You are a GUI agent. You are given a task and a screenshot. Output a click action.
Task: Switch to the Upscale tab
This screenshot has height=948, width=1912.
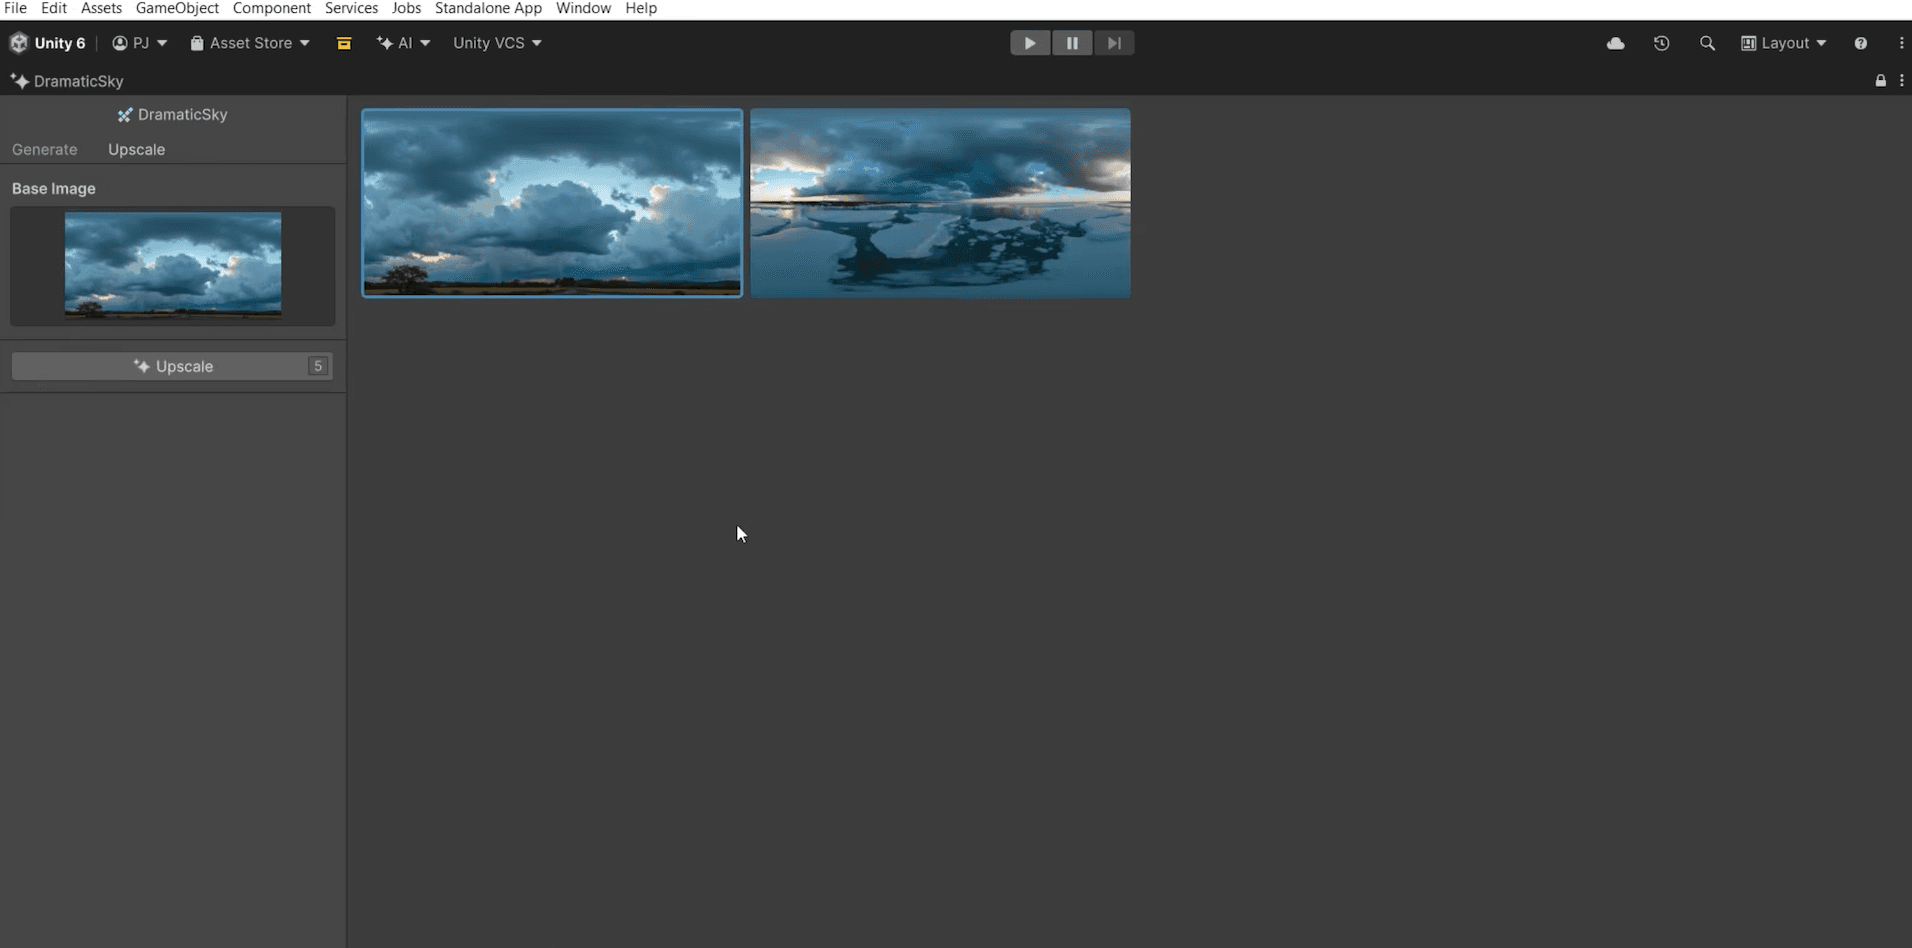click(x=136, y=149)
